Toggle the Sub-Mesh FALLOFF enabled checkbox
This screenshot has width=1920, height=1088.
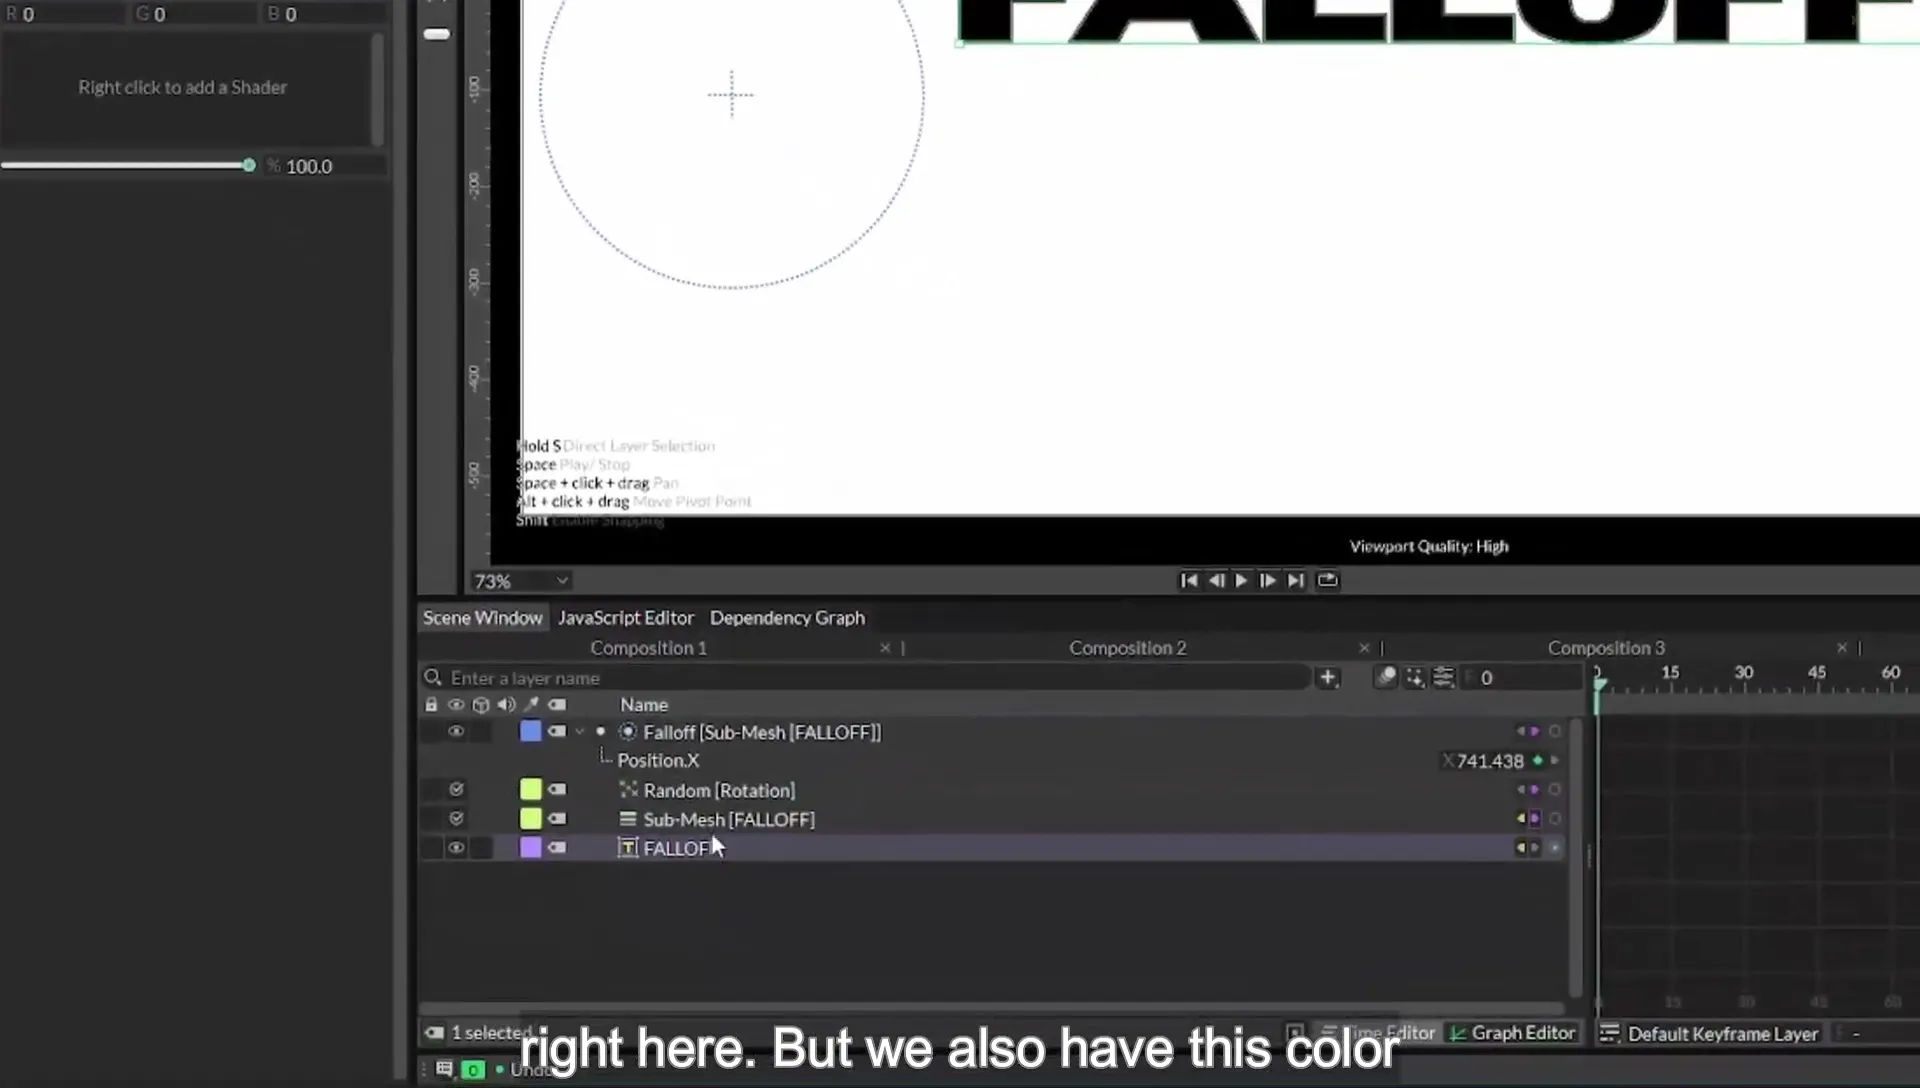click(456, 819)
